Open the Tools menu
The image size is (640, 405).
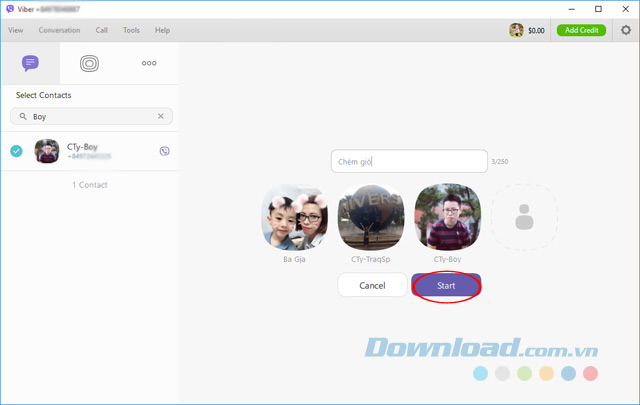pos(131,30)
